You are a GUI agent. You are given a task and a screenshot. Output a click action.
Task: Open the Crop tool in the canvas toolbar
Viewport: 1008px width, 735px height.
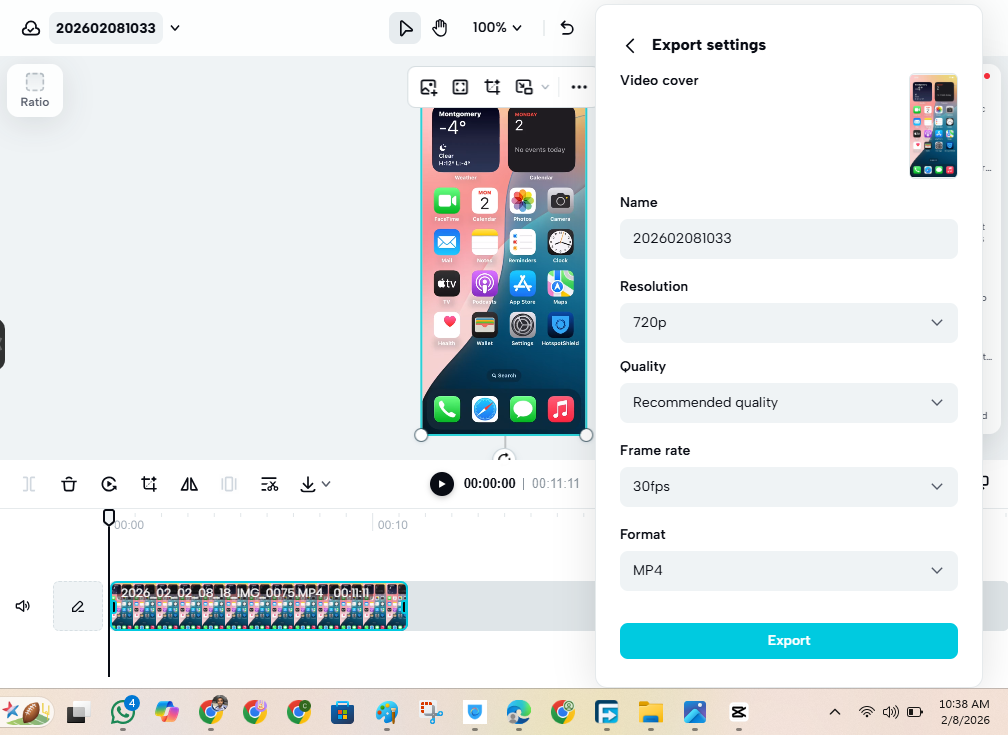pyautogui.click(x=492, y=87)
